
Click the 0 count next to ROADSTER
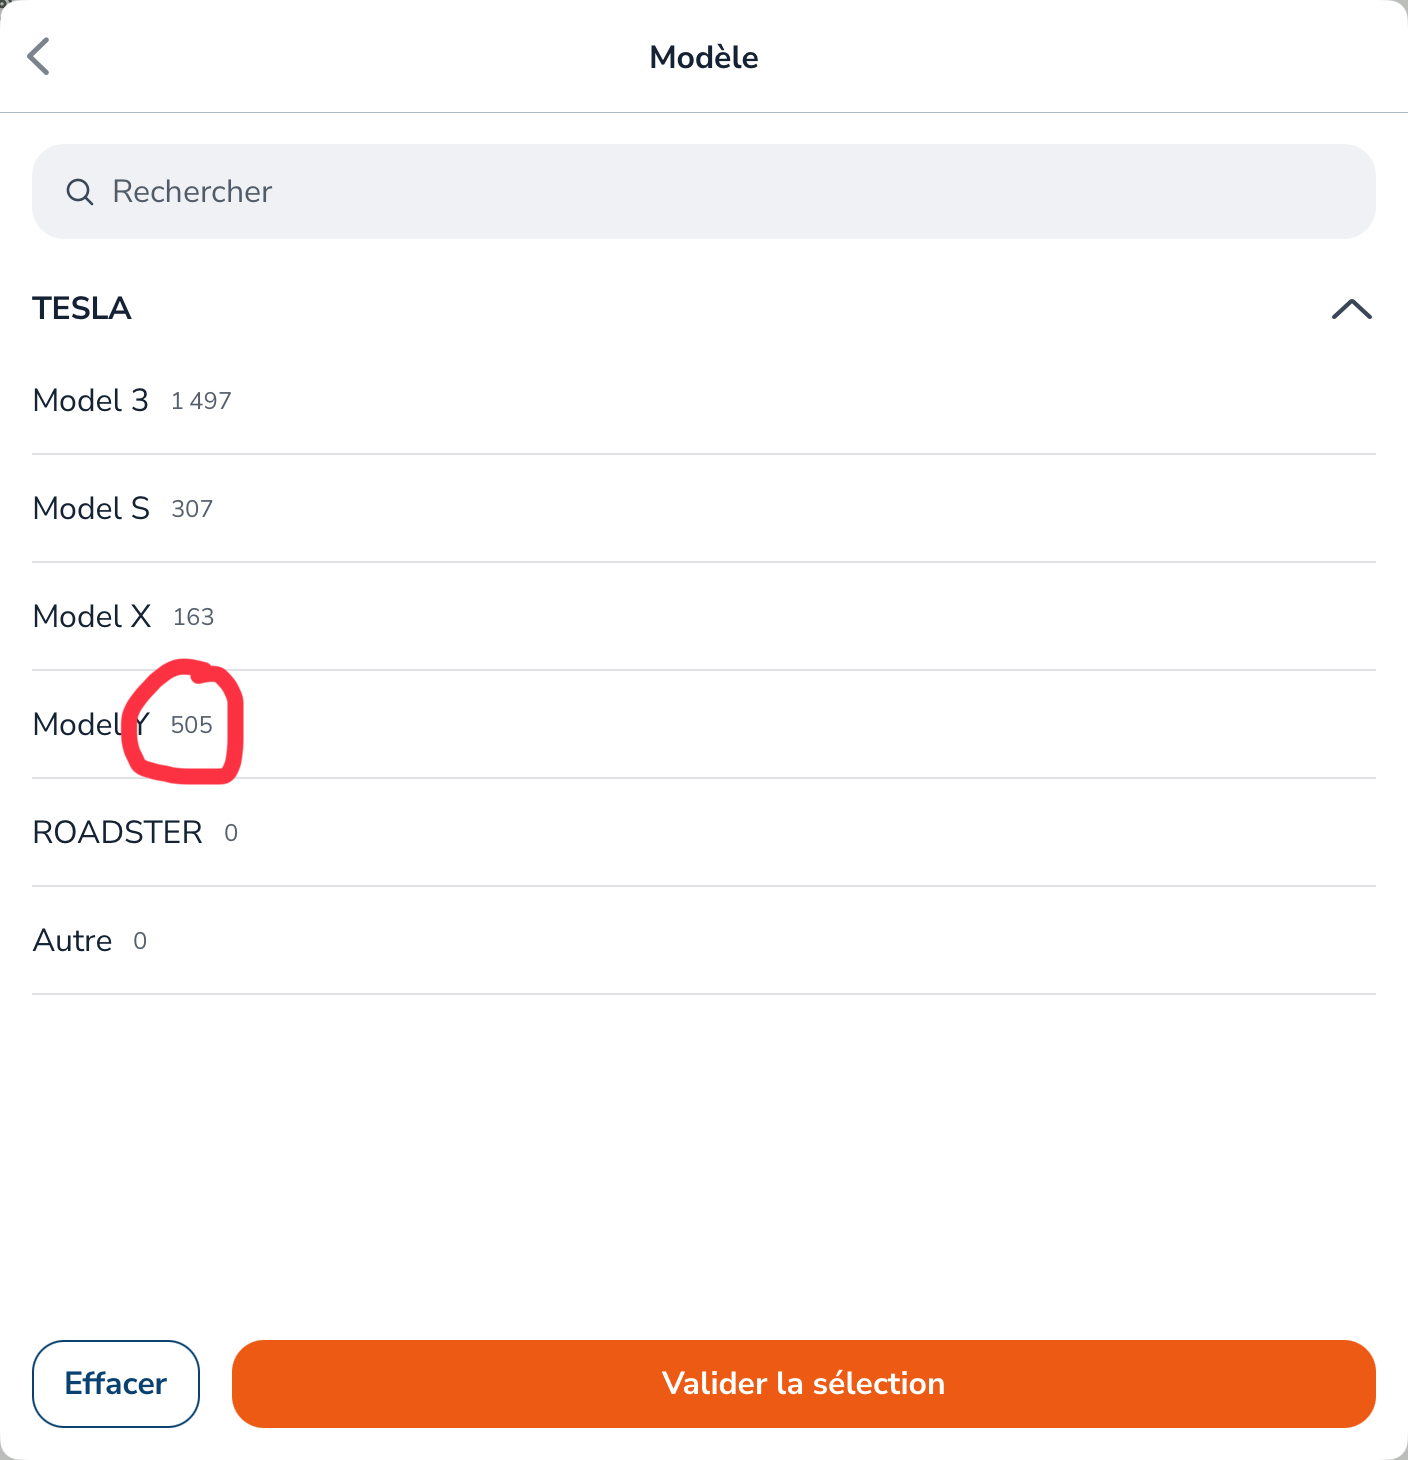pyautogui.click(x=231, y=833)
